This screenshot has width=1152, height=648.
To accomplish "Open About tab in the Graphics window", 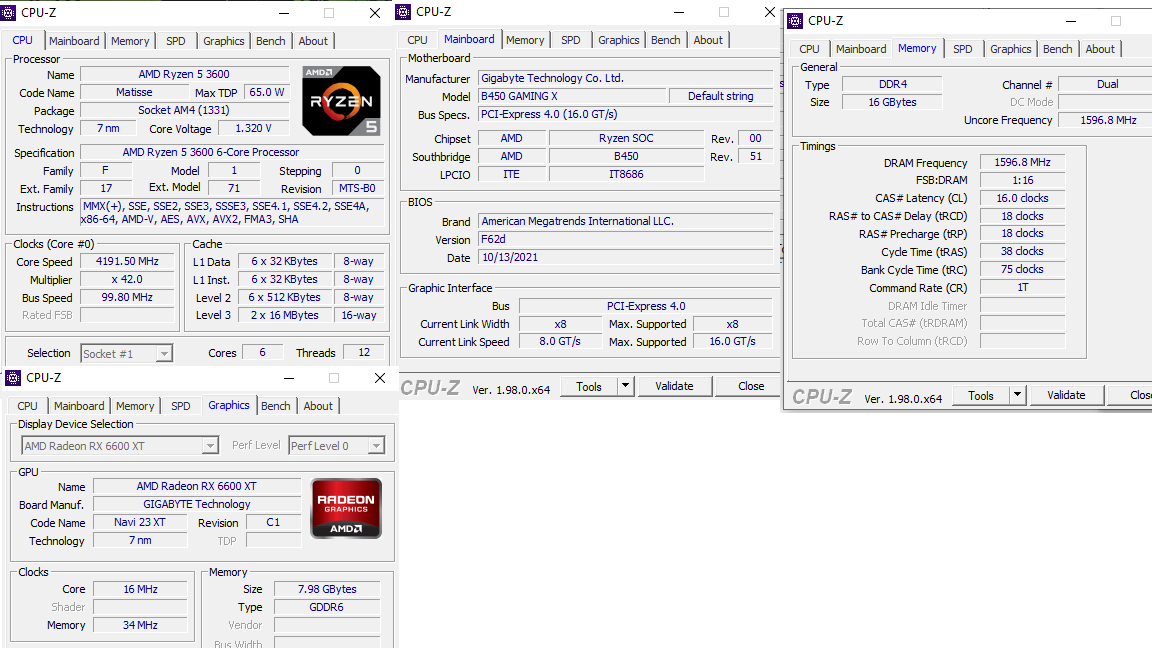I will click(x=318, y=406).
